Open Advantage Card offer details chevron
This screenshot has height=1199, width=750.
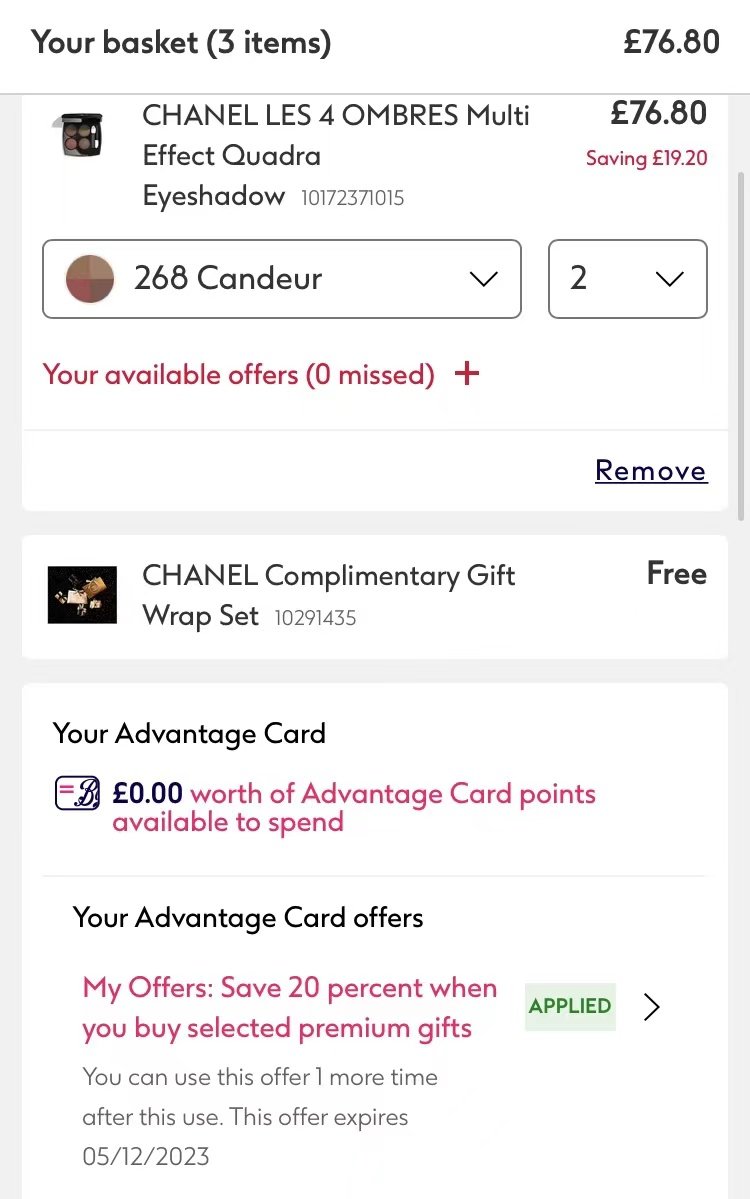point(652,1007)
